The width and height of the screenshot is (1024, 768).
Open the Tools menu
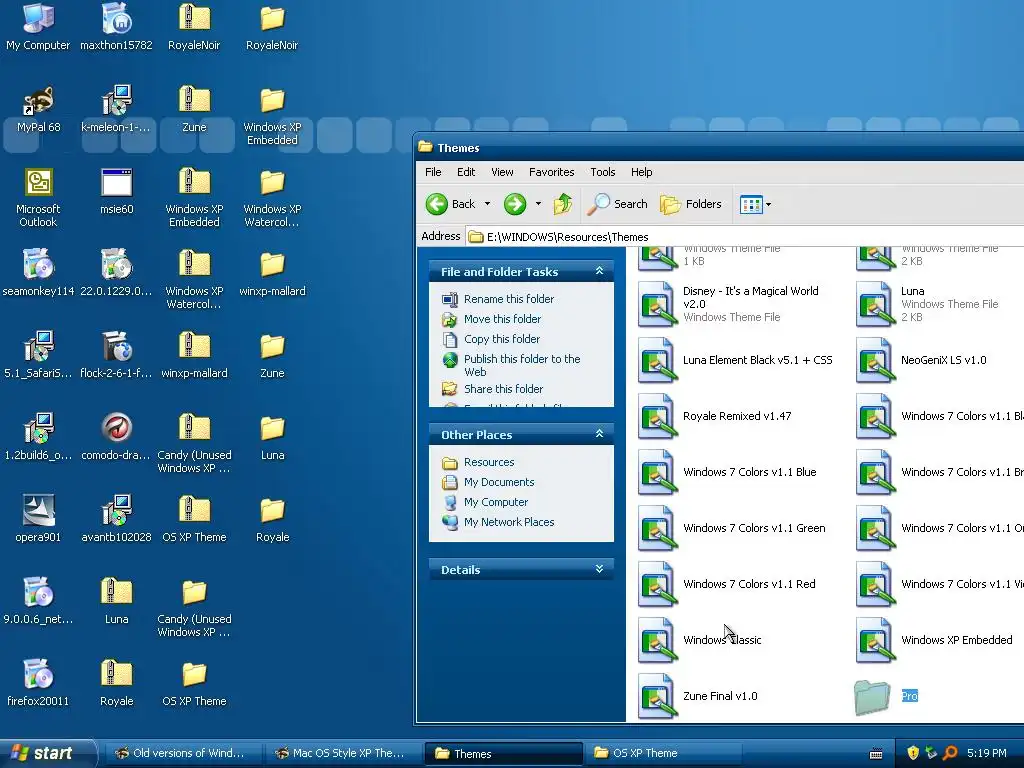tap(602, 172)
